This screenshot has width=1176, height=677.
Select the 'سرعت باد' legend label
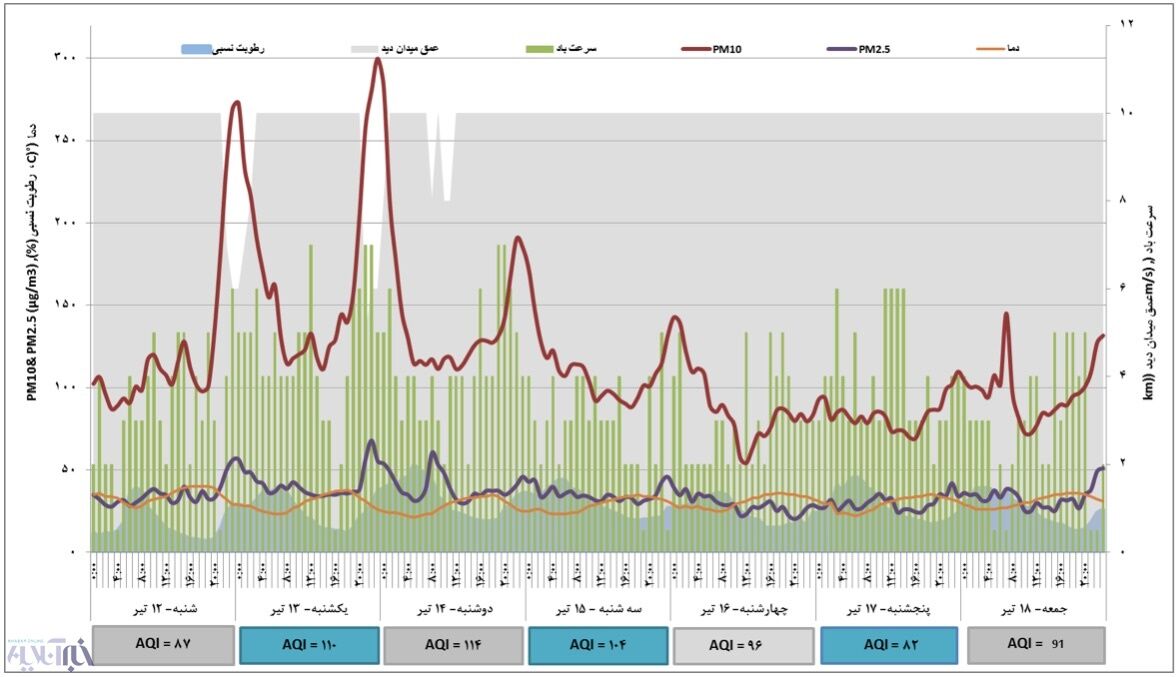click(x=576, y=49)
